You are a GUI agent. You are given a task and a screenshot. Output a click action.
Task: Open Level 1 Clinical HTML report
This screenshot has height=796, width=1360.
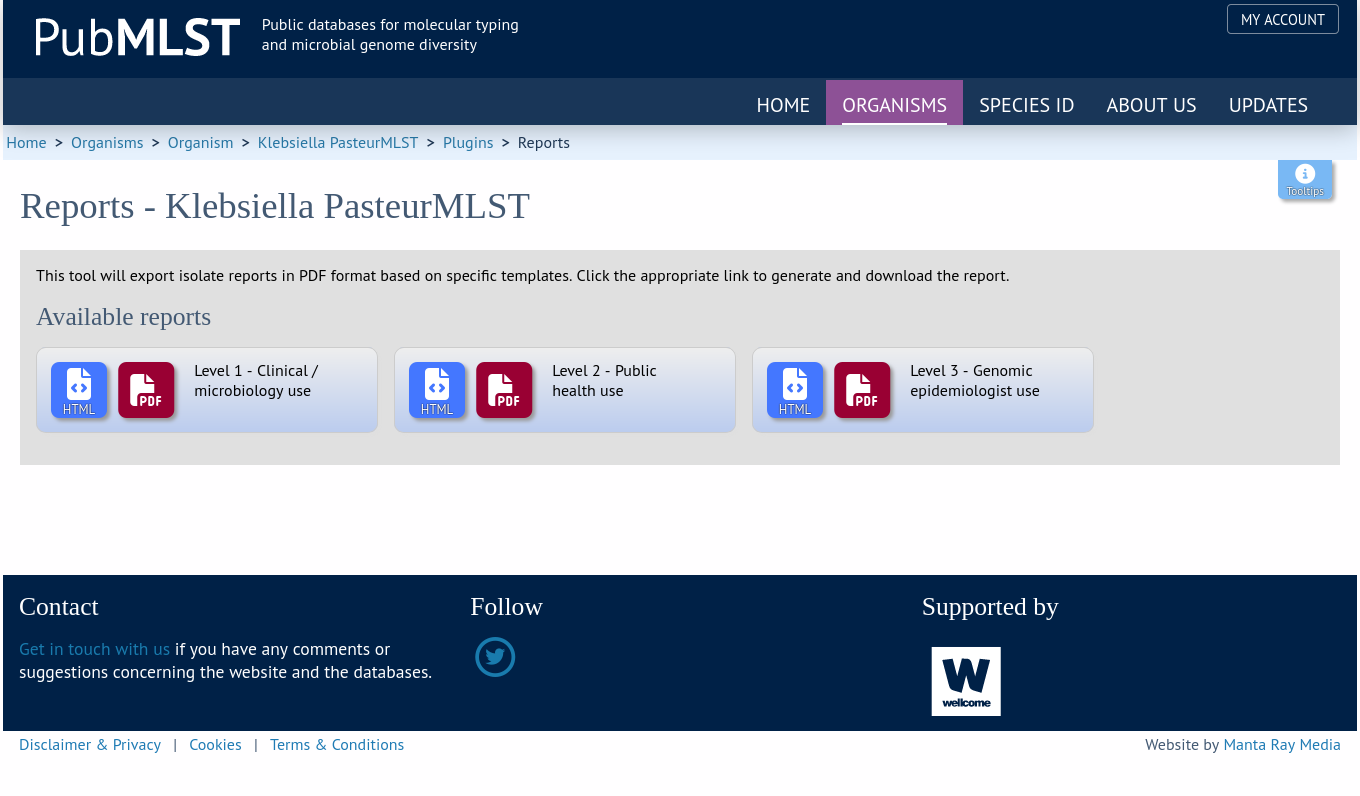point(79,390)
